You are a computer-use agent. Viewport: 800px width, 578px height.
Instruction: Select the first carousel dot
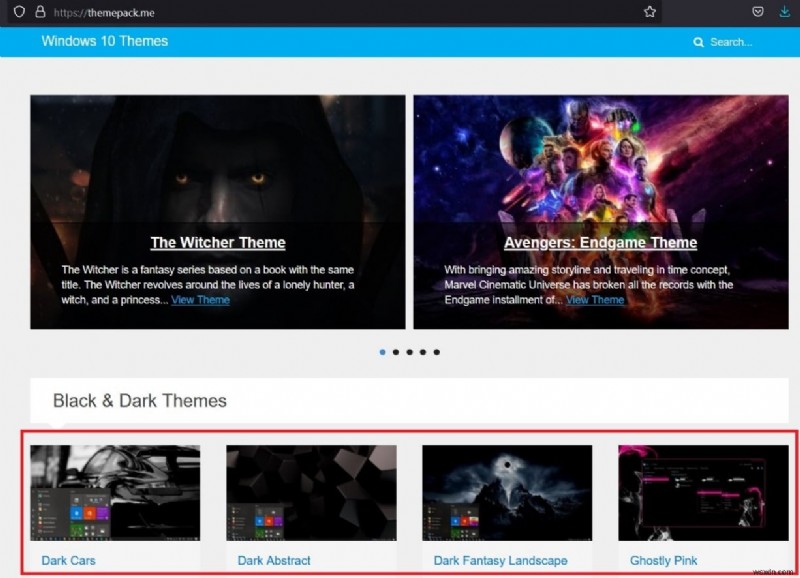coord(382,352)
